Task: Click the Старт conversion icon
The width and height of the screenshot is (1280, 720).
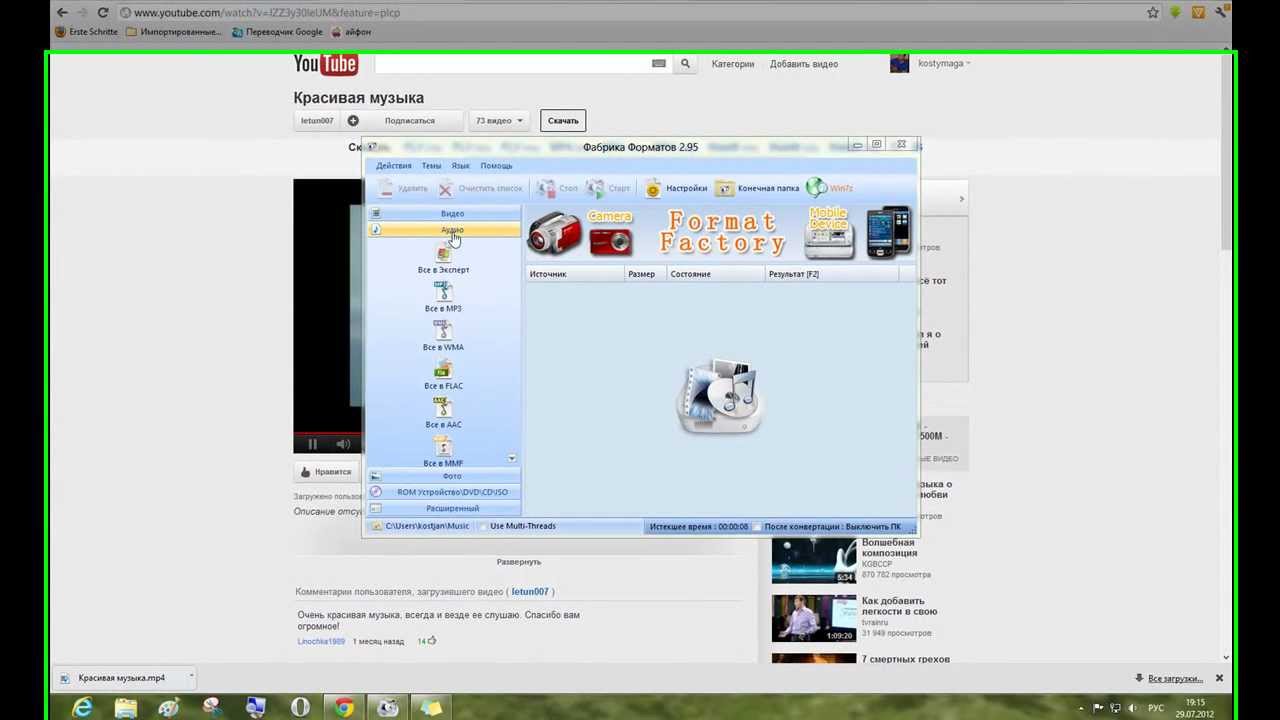Action: point(595,188)
